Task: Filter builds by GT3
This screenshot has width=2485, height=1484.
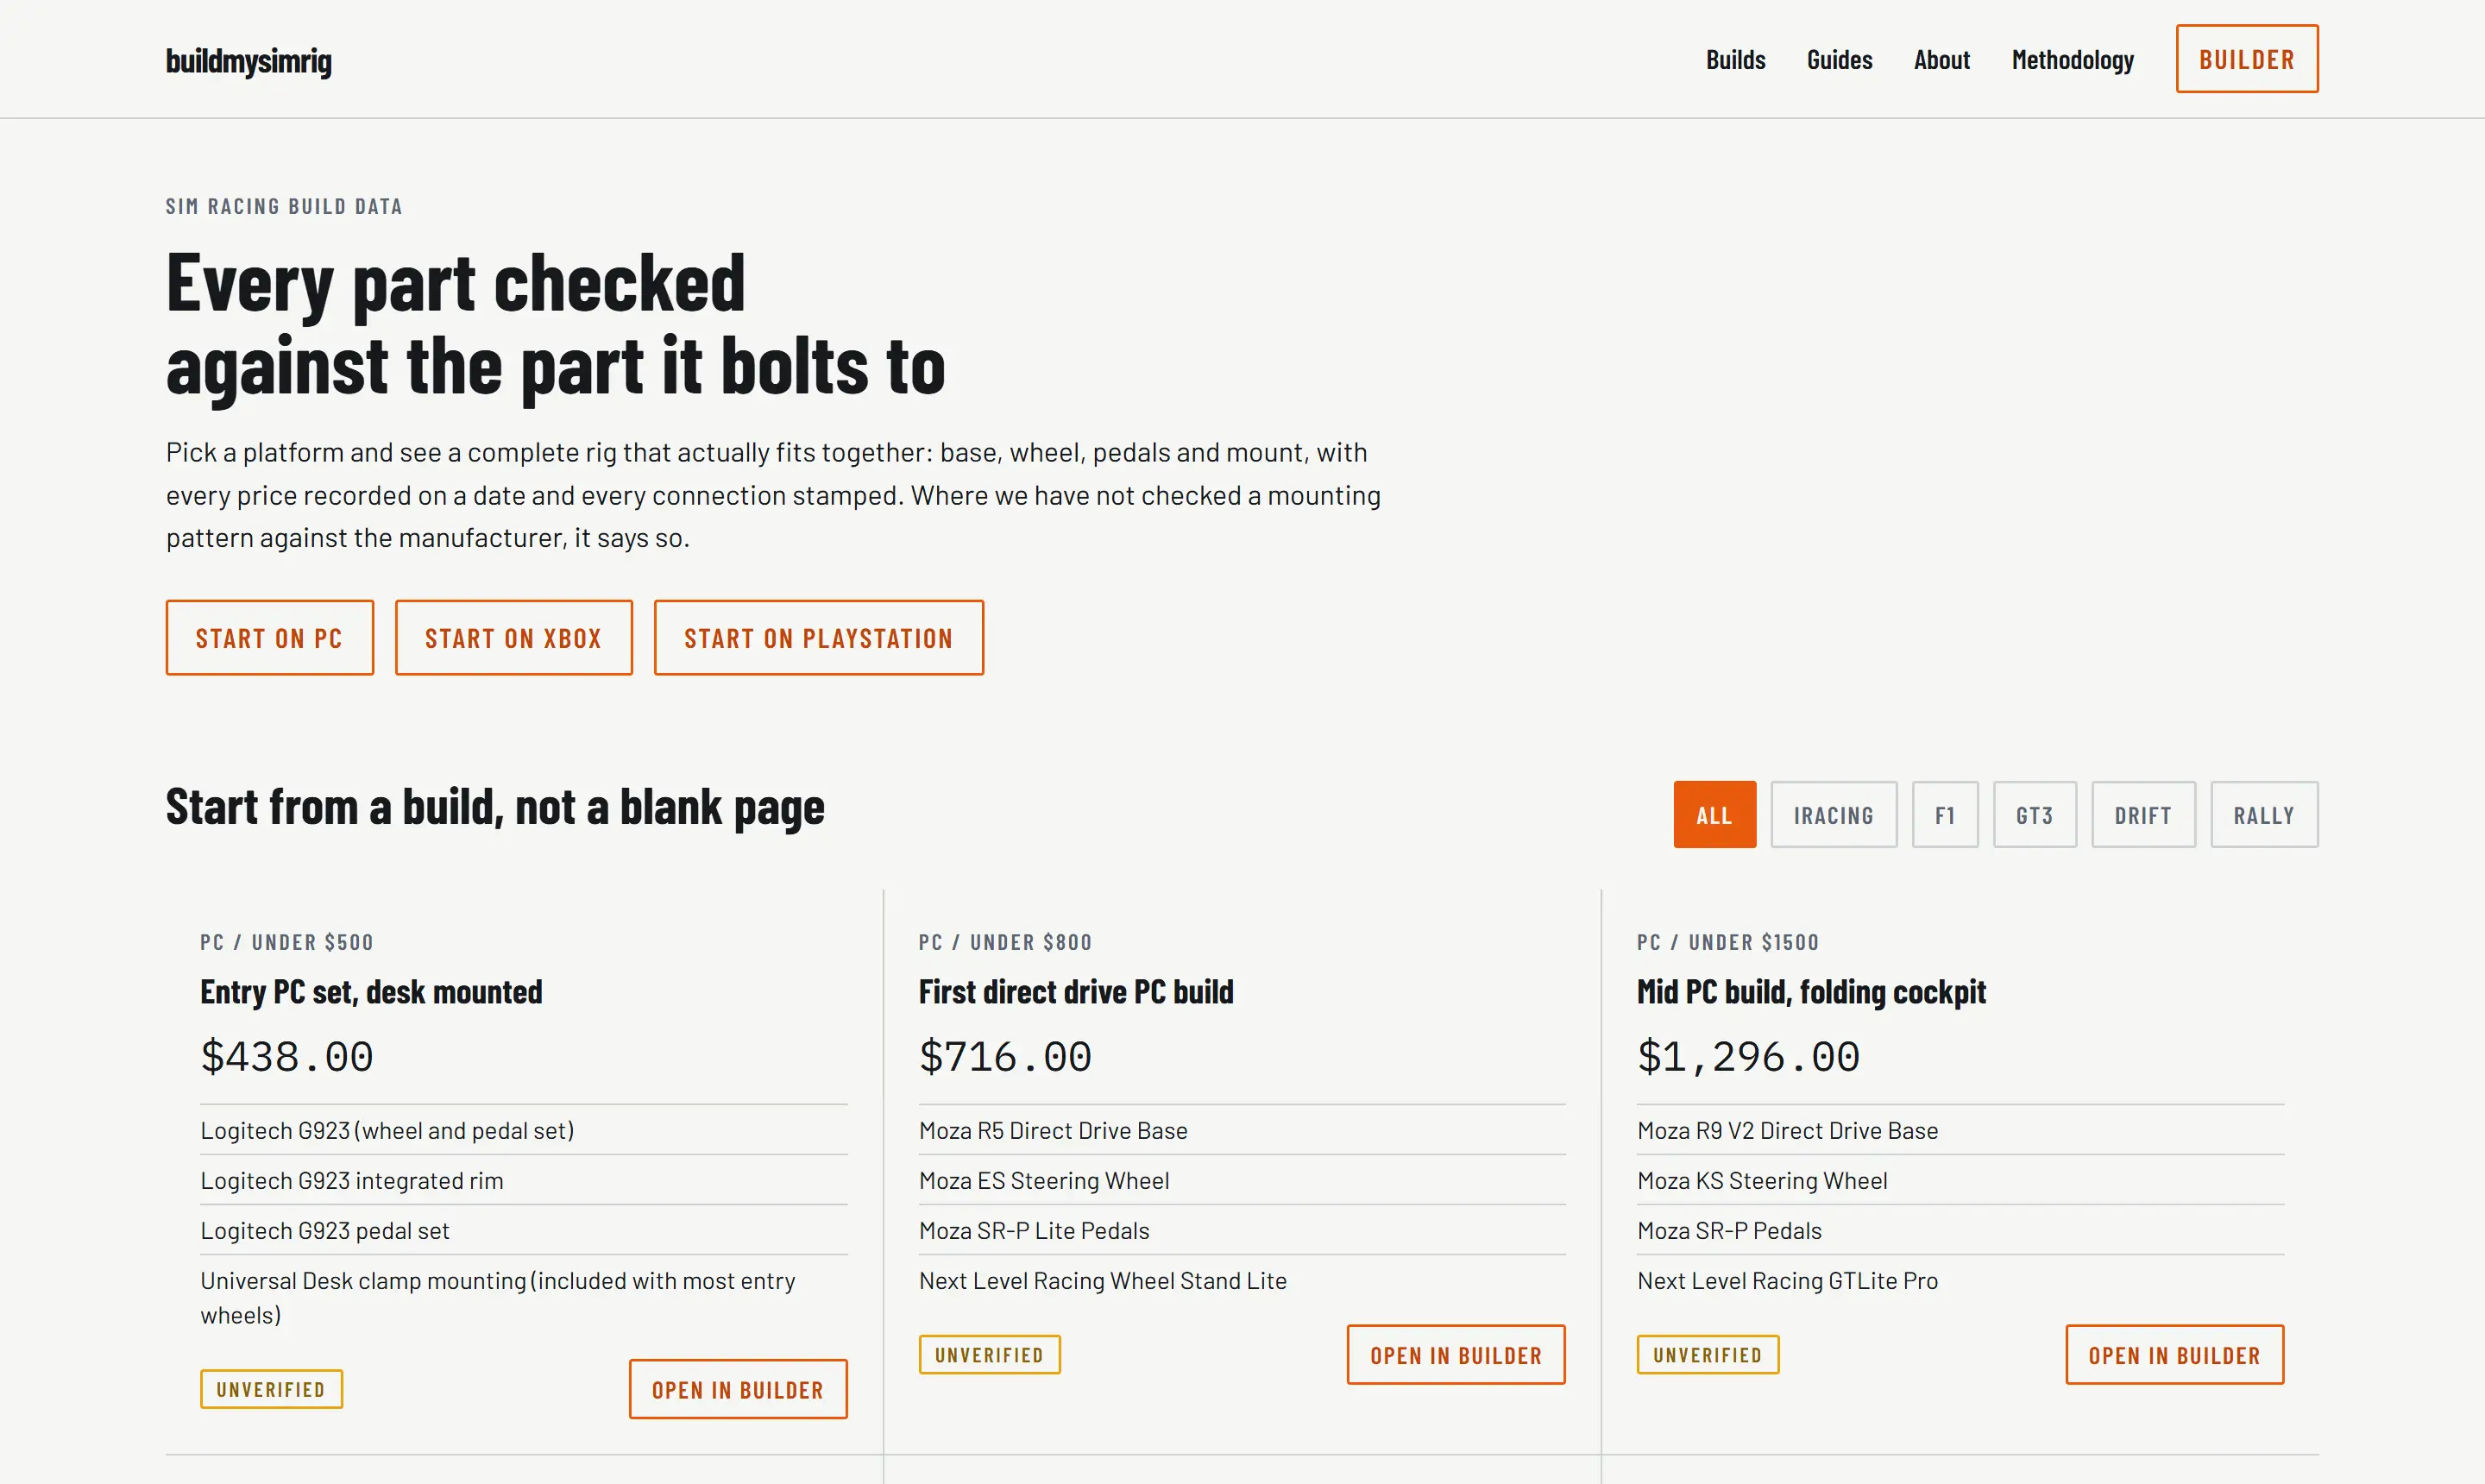Action: point(2034,815)
